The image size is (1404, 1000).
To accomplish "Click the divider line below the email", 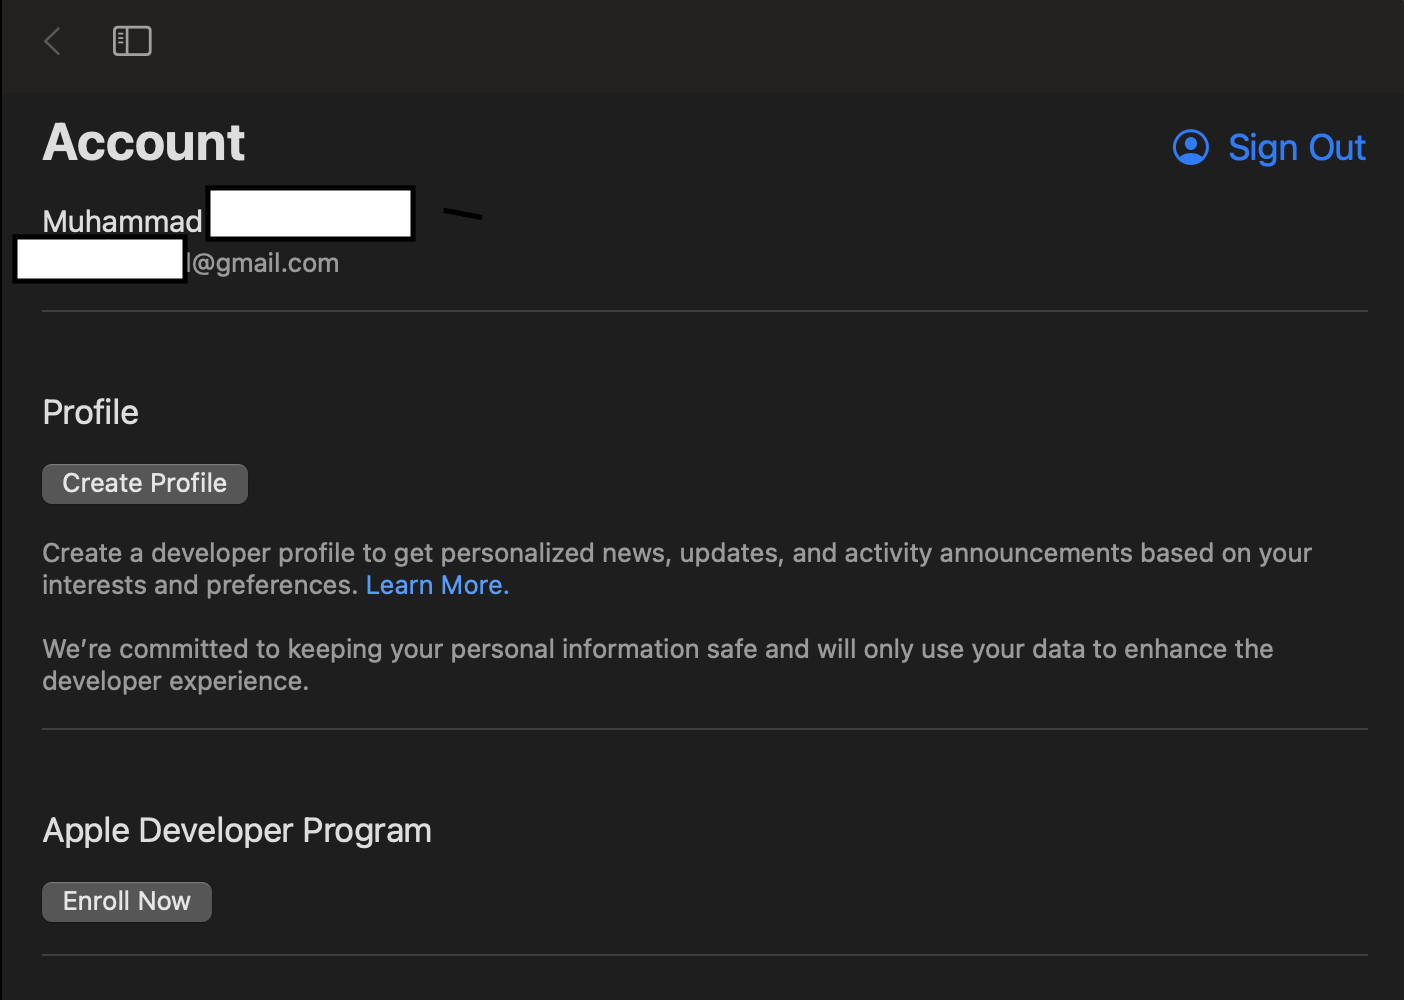I will 704,311.
